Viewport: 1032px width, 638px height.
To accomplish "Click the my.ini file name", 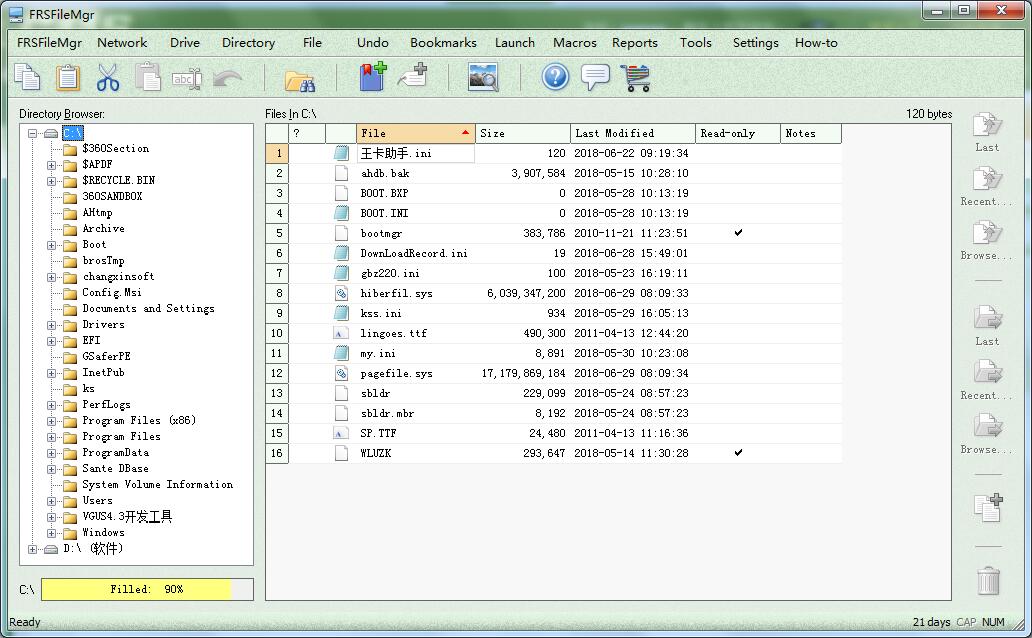I will coord(378,353).
